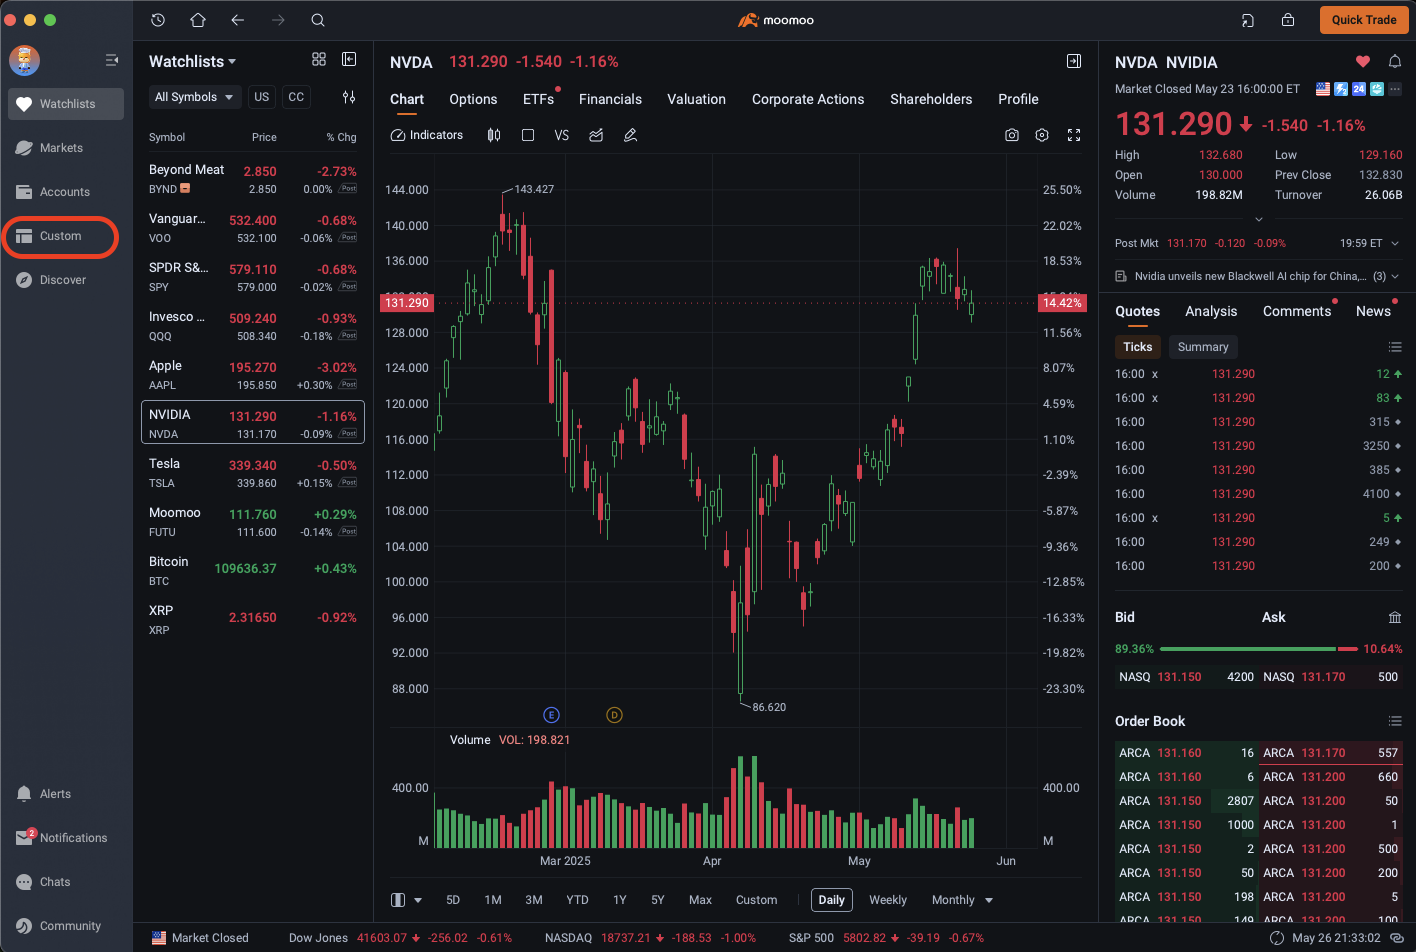Select the drawing pencil tool
The width and height of the screenshot is (1416, 952).
coord(630,135)
